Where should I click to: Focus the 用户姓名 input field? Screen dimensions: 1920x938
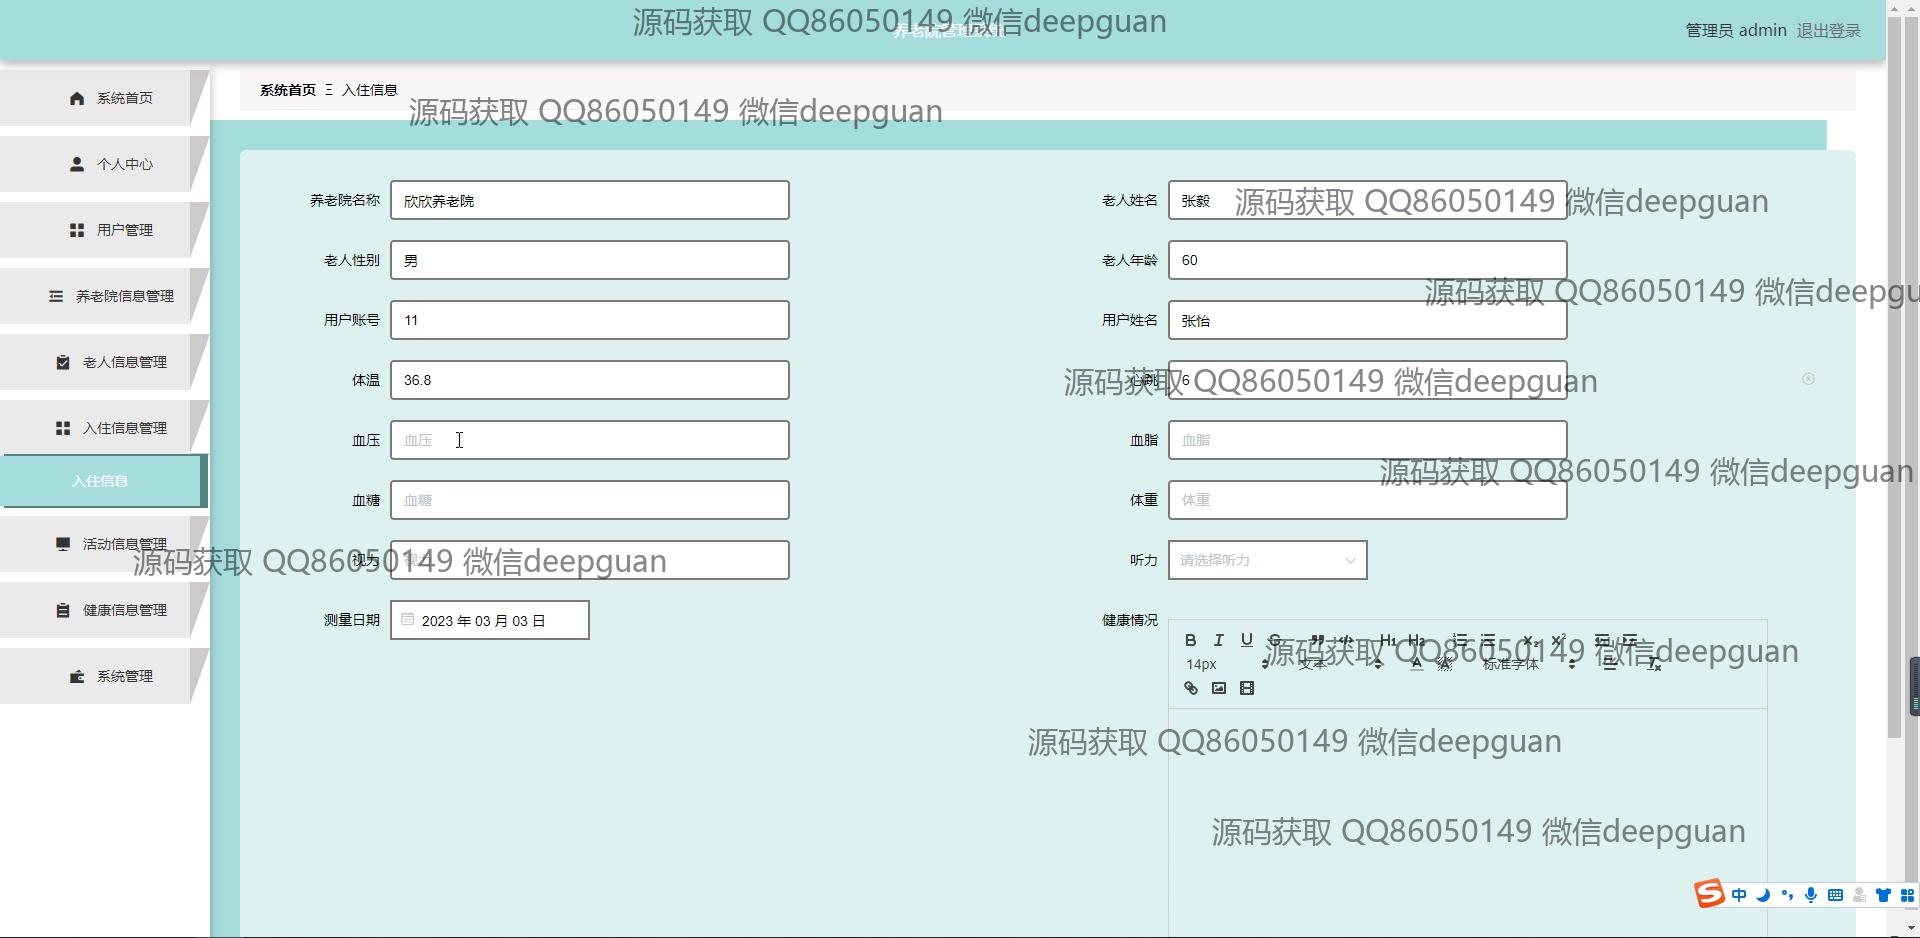pos(1368,320)
